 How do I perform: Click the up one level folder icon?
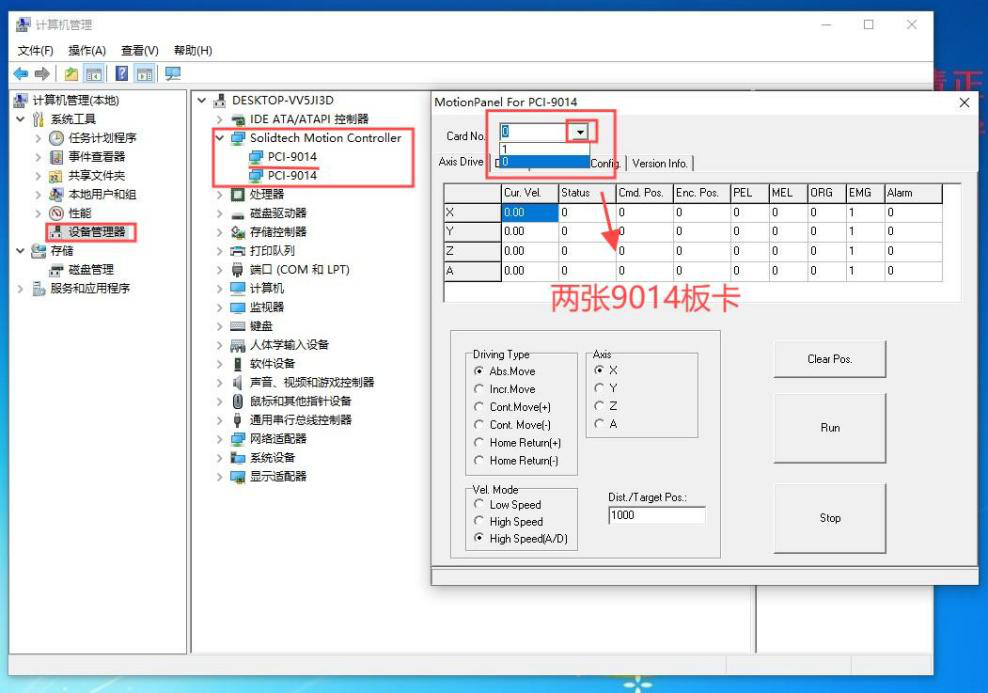pos(71,74)
